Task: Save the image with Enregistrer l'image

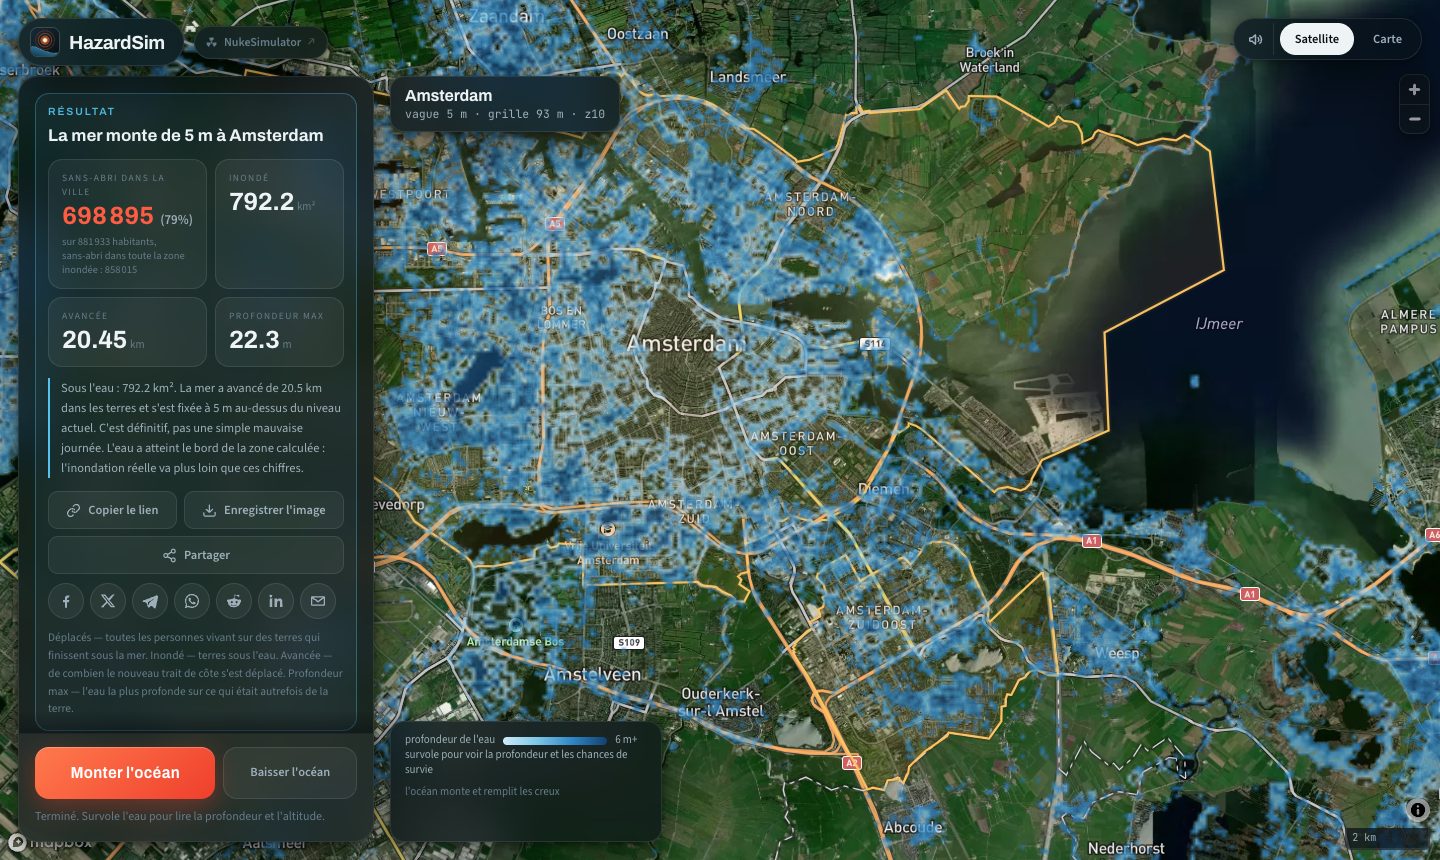Action: pos(264,510)
